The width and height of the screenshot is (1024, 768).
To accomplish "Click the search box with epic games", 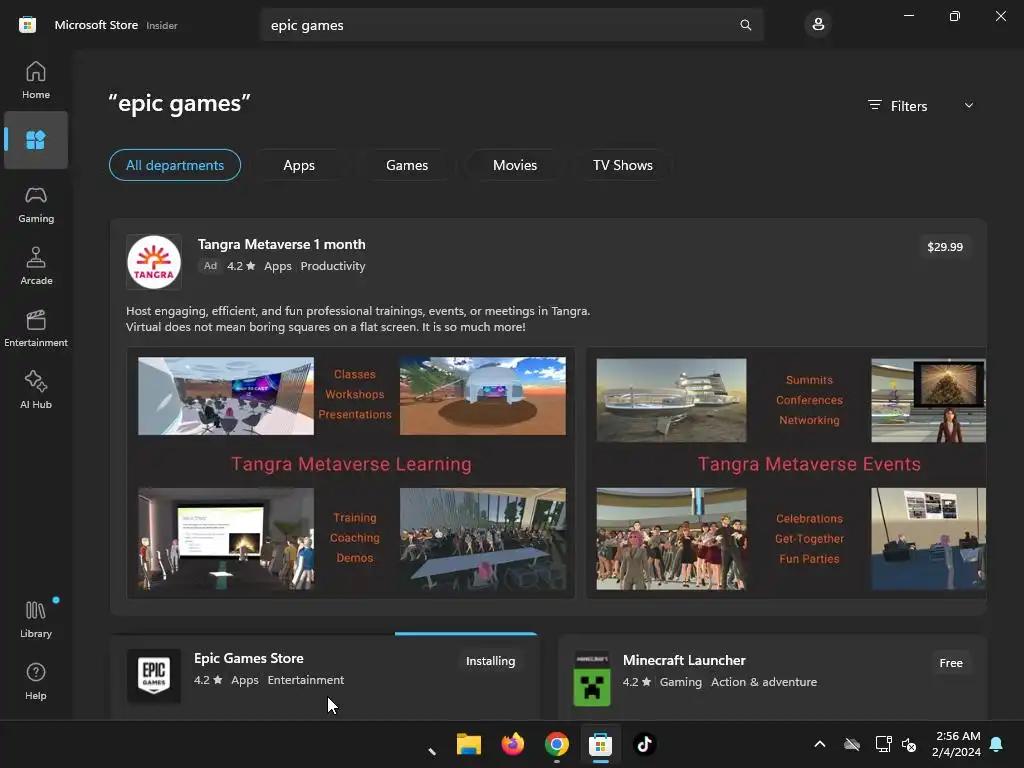I will tap(512, 25).
